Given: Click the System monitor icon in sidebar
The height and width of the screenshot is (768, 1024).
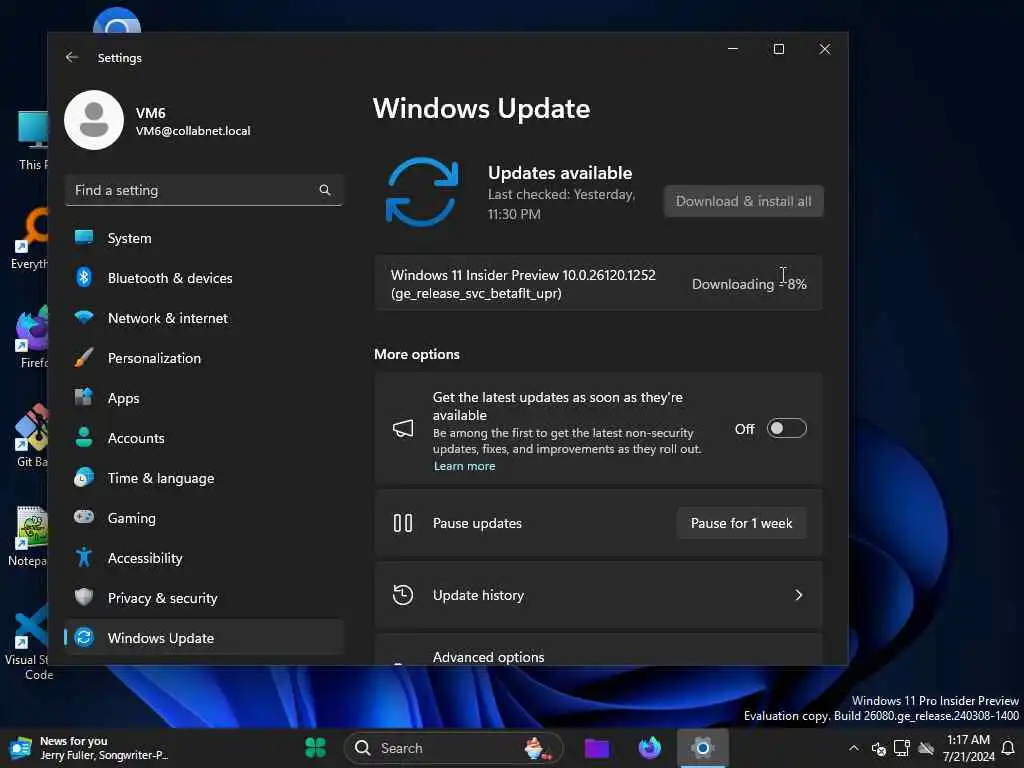Looking at the screenshot, I should tap(84, 238).
